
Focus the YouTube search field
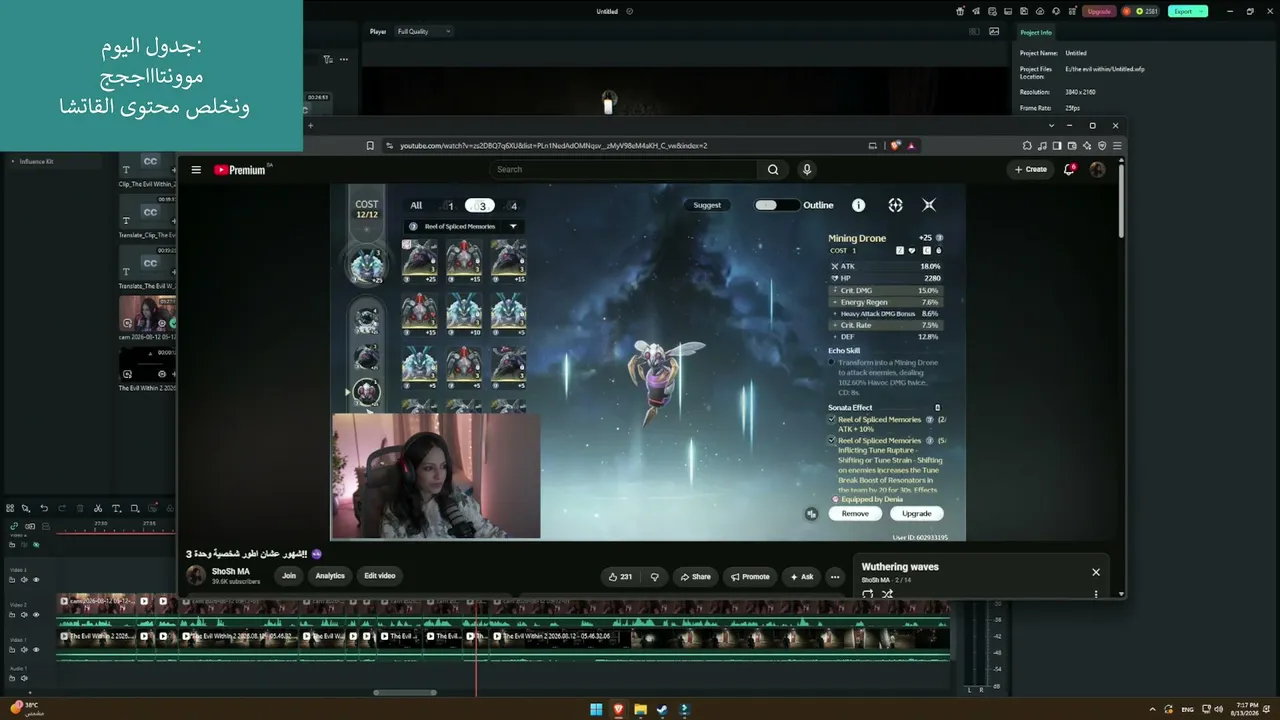pyautogui.click(x=624, y=169)
